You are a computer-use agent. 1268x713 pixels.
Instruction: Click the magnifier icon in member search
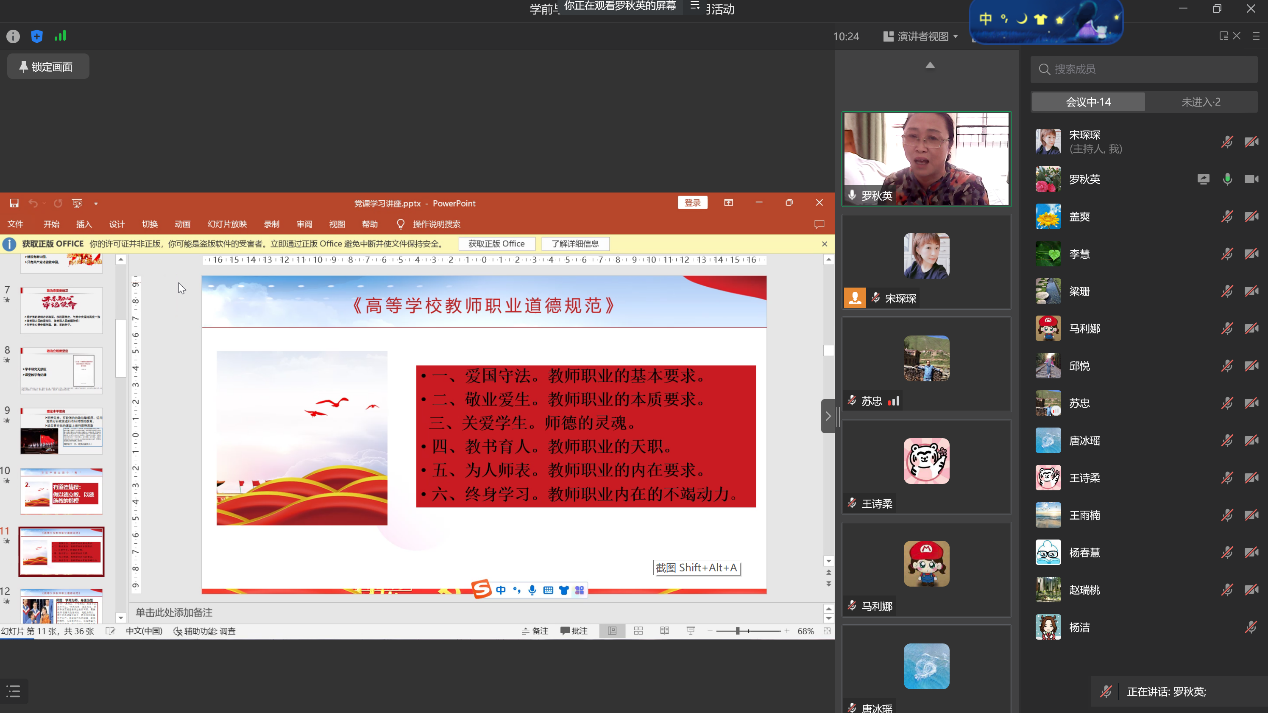1044,69
